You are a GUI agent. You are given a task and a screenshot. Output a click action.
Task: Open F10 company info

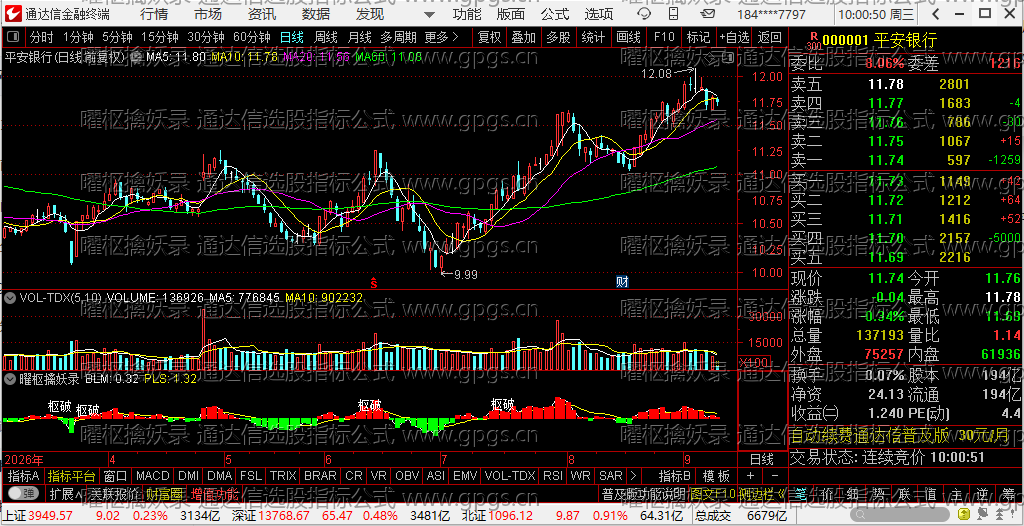pyautogui.click(x=664, y=37)
